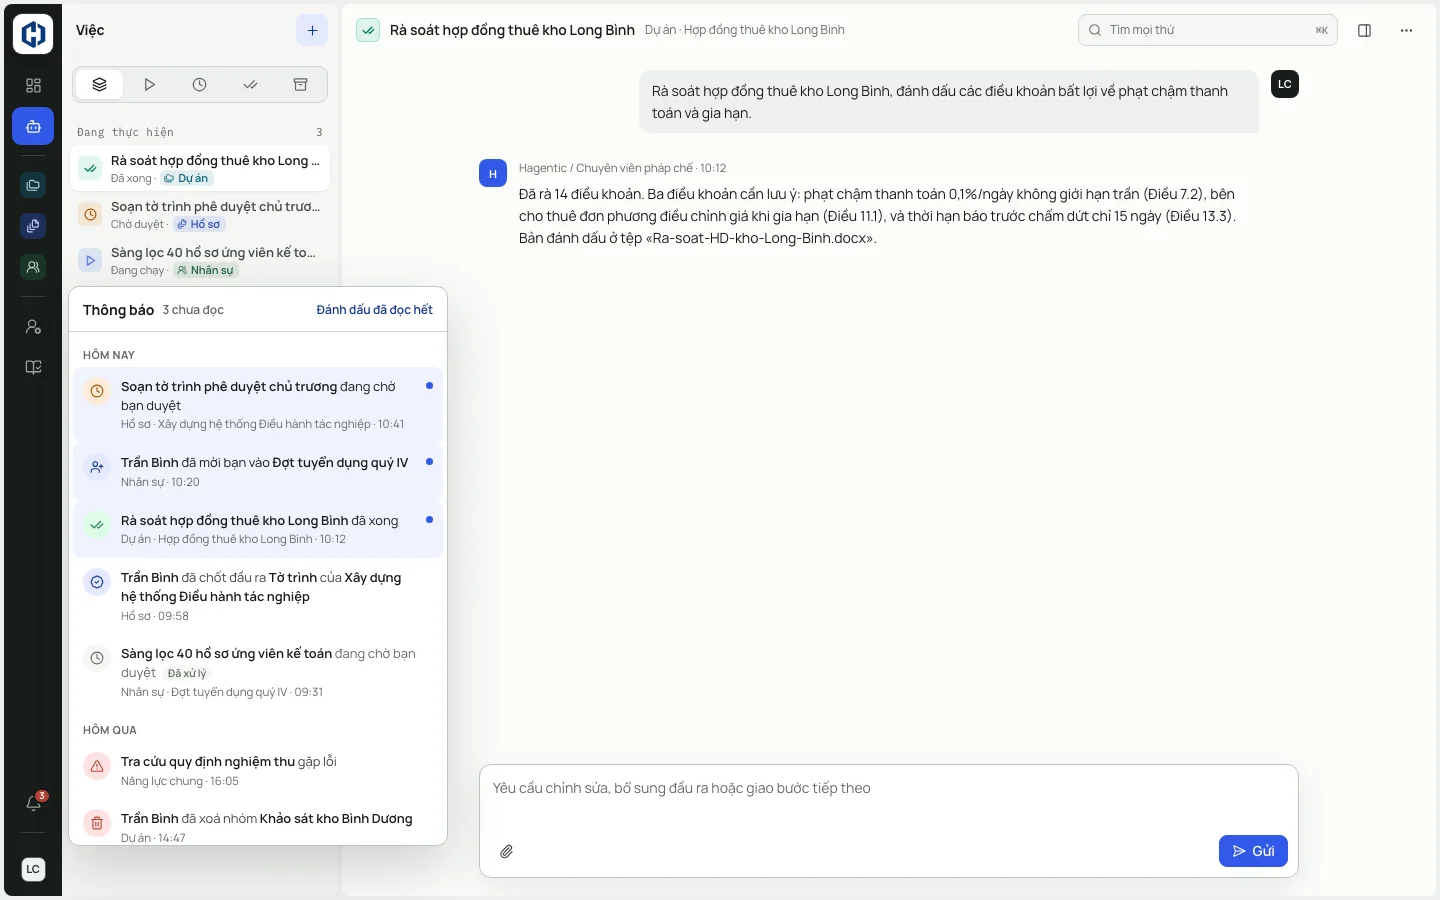Click breadcrumb Dự án · Hợp đồng thuê kho Long Bình
Screen dimensions: 1440x900
click(745, 30)
